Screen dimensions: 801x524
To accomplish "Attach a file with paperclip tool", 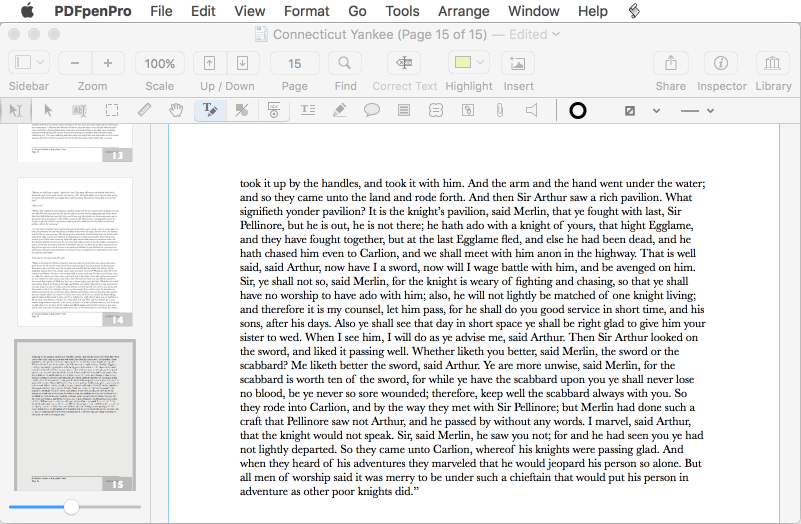I will [500, 110].
